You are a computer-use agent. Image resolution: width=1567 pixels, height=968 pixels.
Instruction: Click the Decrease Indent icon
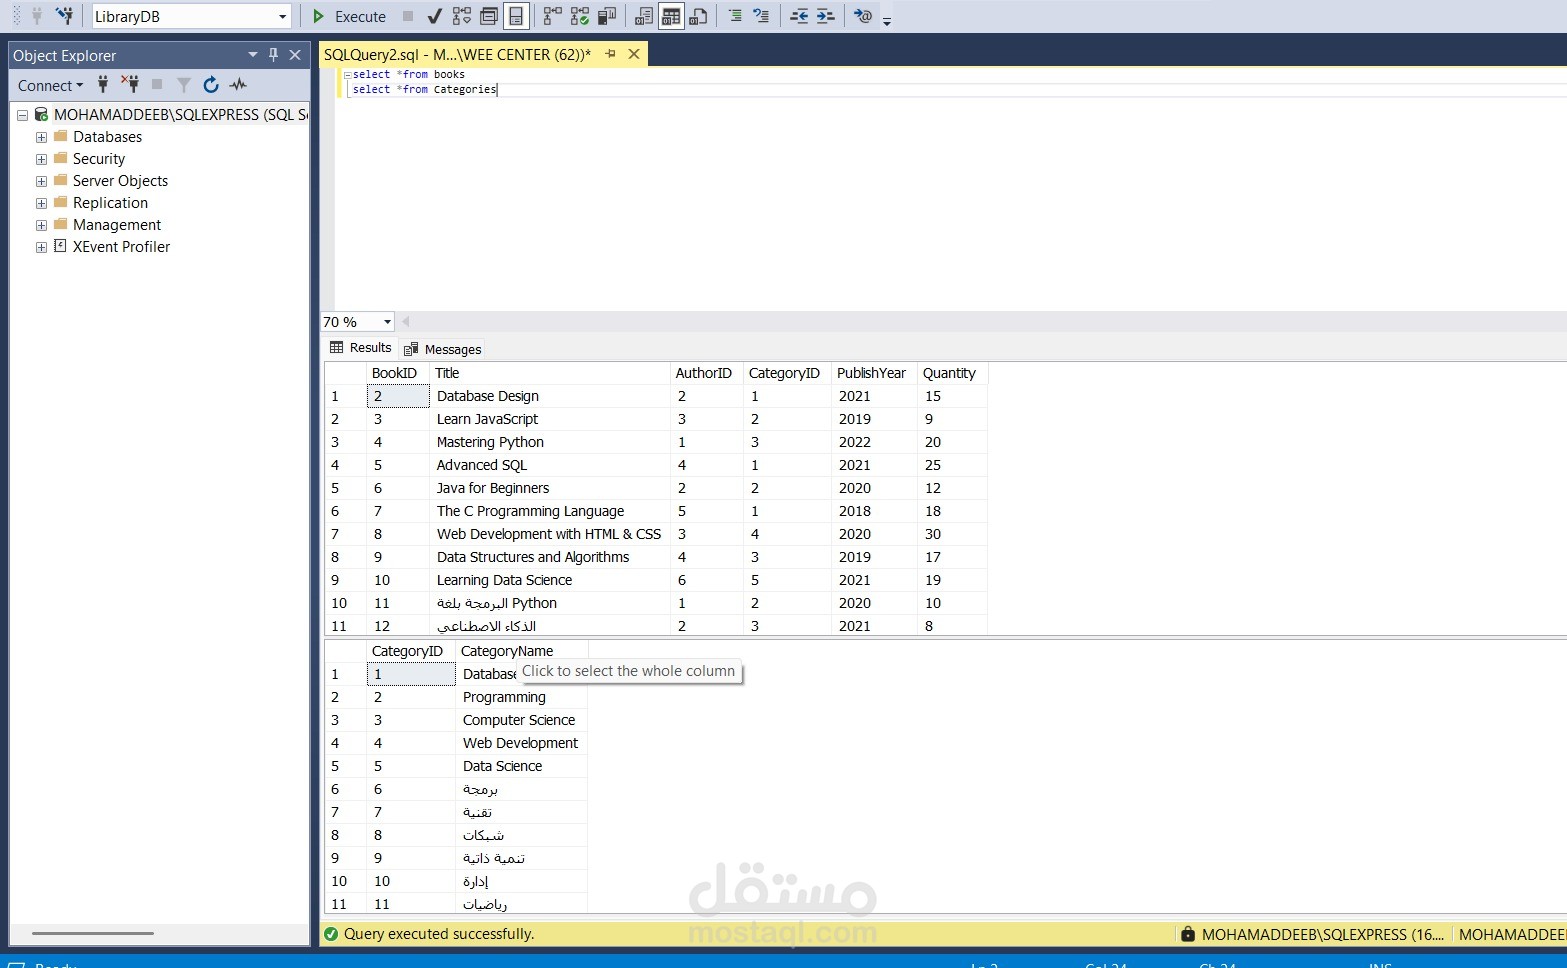(799, 16)
